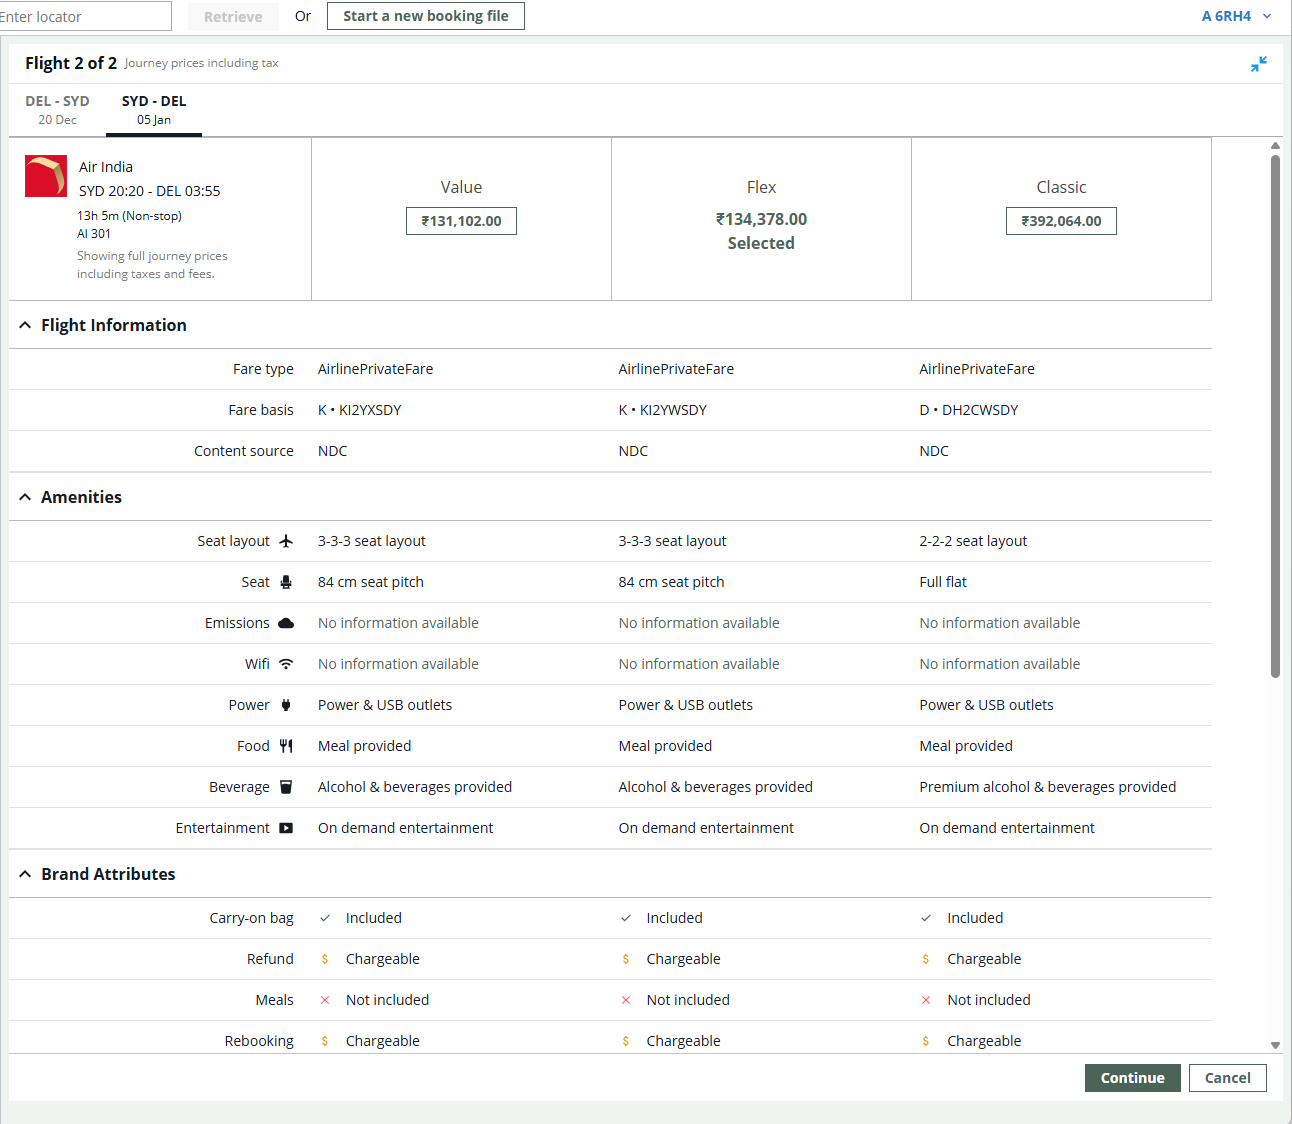Image resolution: width=1292 pixels, height=1124 pixels.
Task: Click the Air India airline logo
Action: (46, 177)
